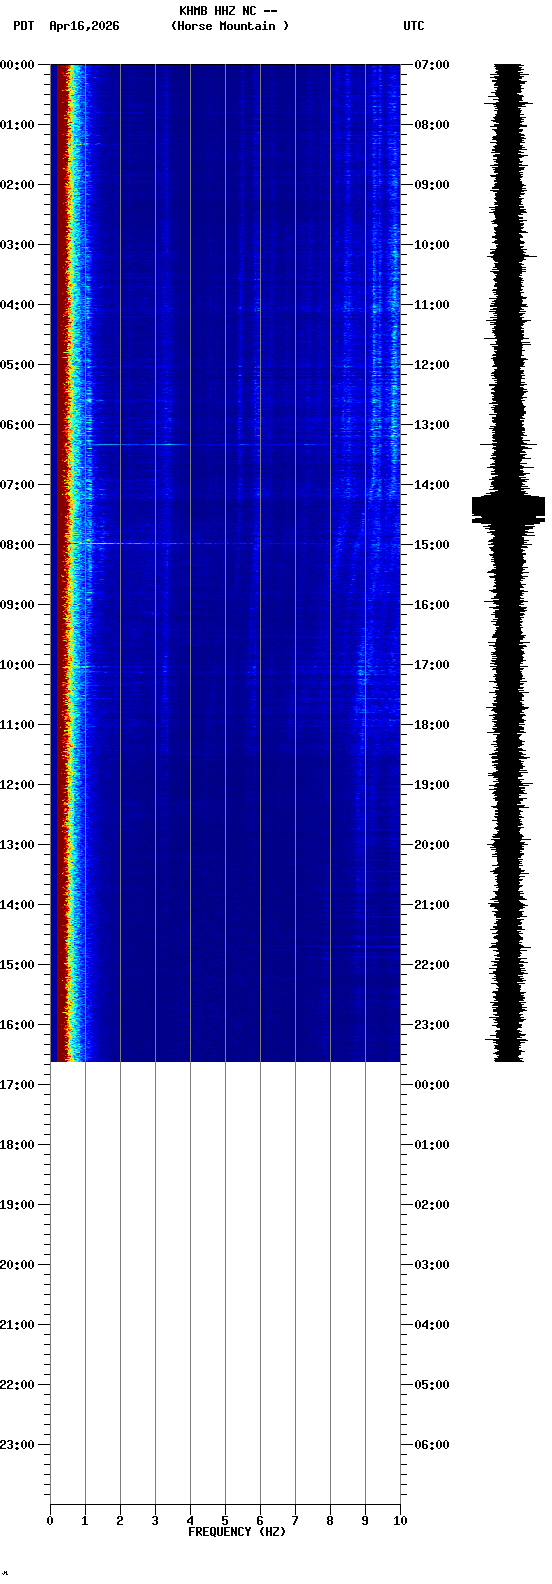
Task: Click the 'UTC' timezone header
Action: 414,26
